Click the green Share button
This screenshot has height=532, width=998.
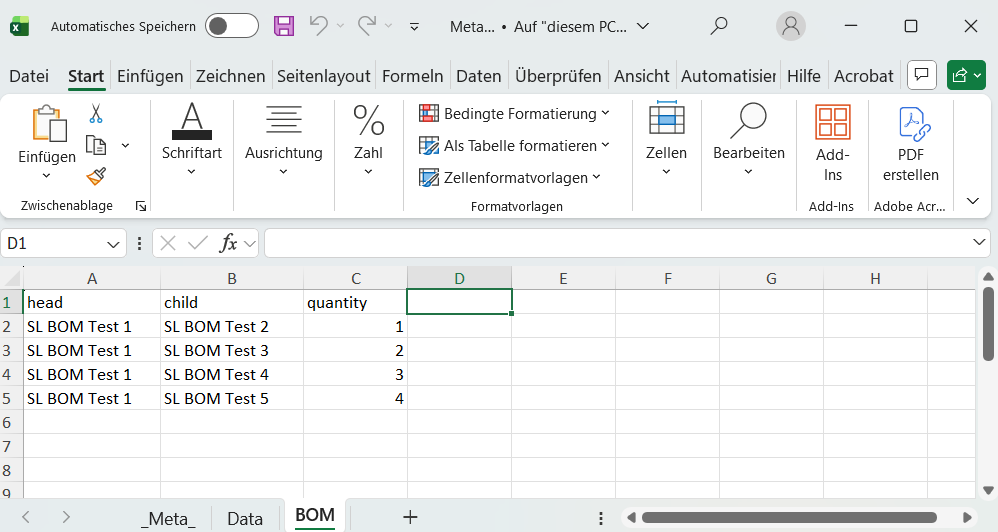click(966, 76)
